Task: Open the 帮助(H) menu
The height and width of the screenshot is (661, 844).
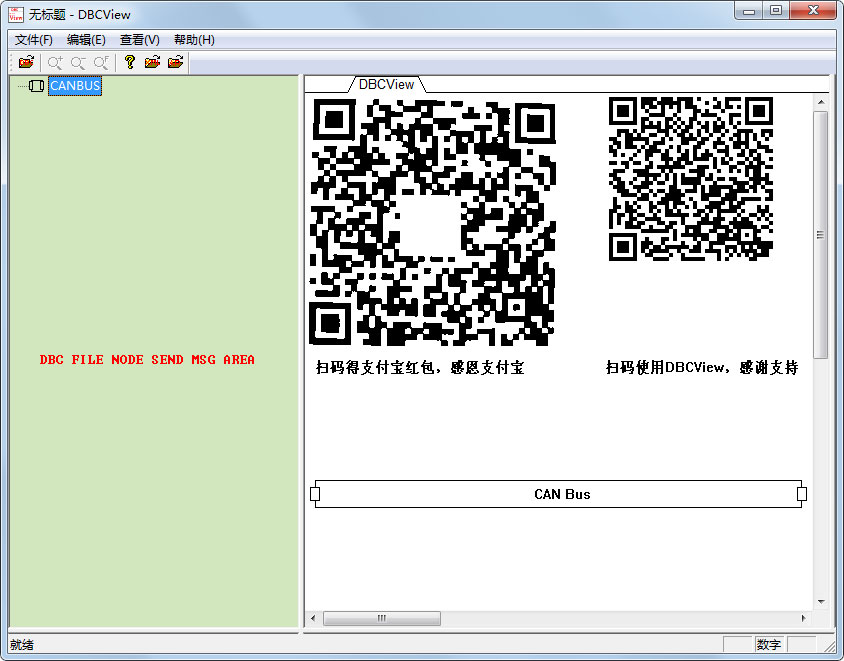Action: tap(194, 40)
